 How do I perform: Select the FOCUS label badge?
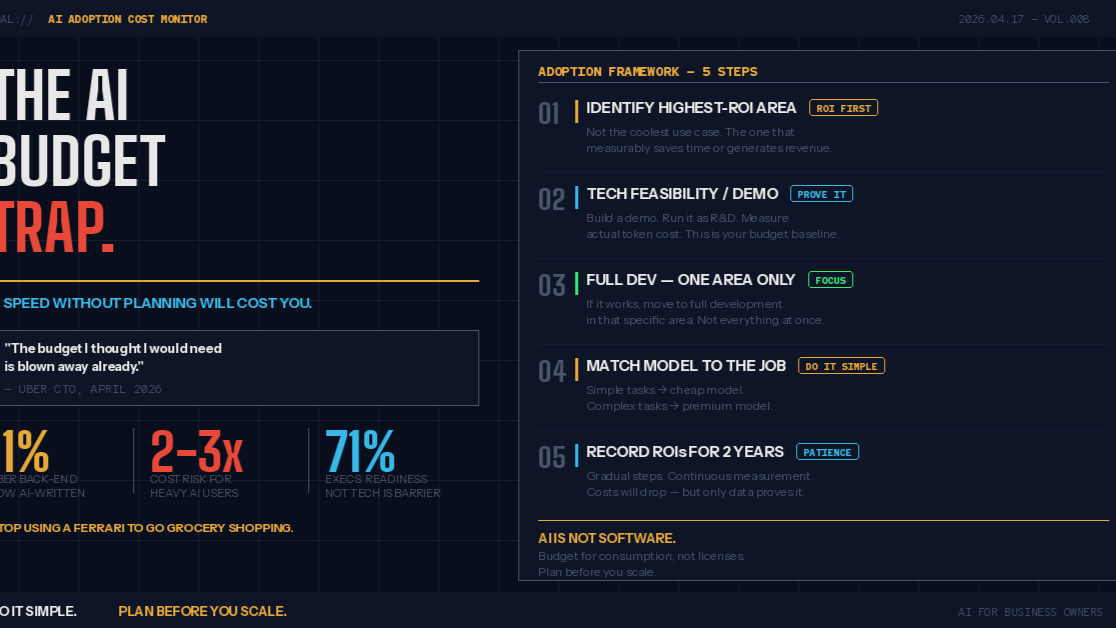point(831,280)
